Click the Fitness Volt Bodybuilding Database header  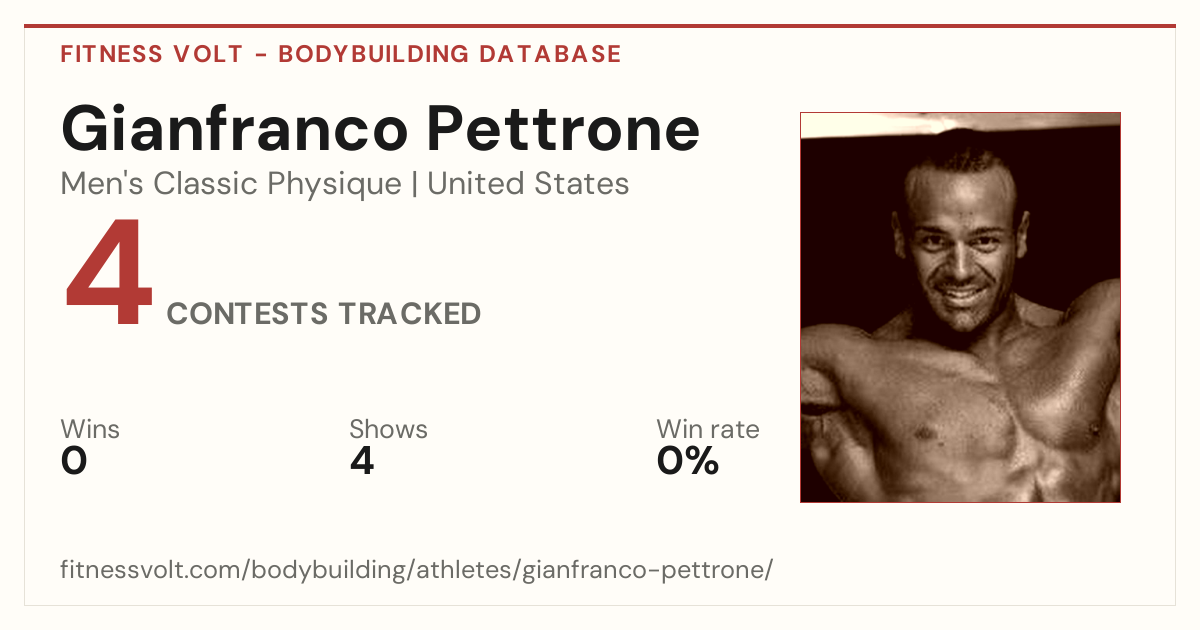coord(341,54)
